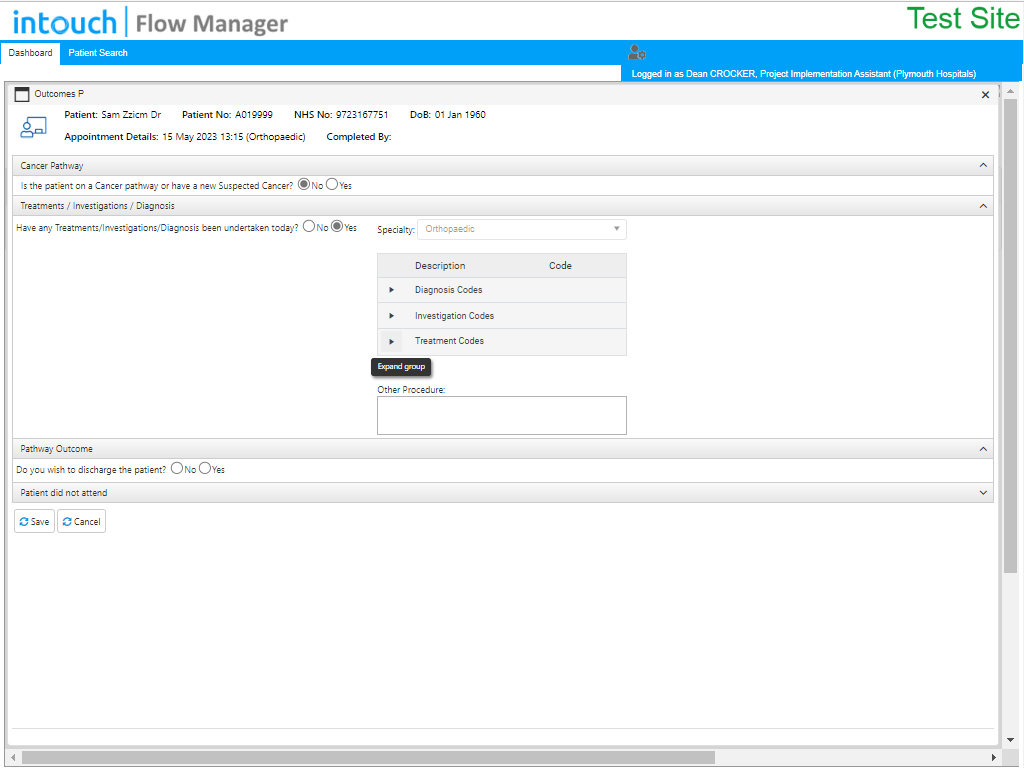This screenshot has width=1024, height=768.
Task: Click the Cancel button
Action: (82, 522)
